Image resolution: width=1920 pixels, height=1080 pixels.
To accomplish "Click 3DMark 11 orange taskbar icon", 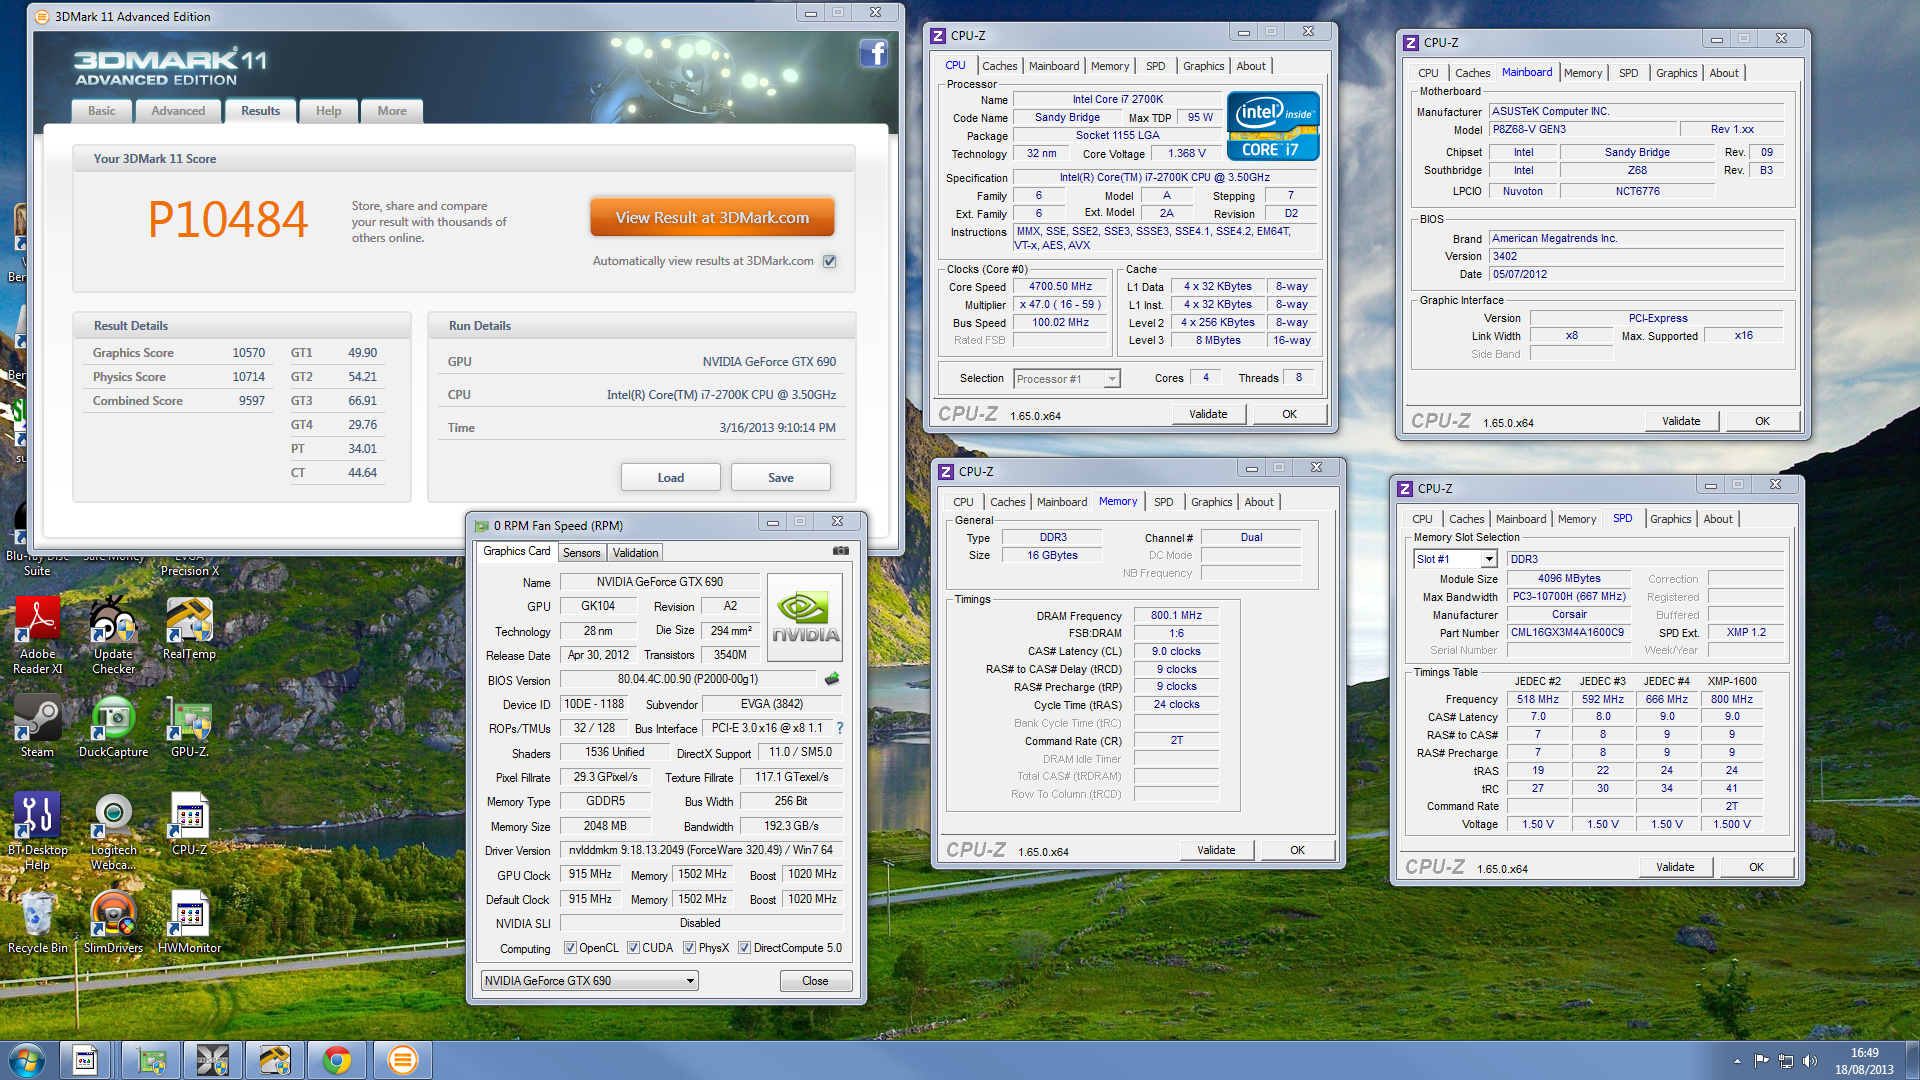I will [402, 1060].
